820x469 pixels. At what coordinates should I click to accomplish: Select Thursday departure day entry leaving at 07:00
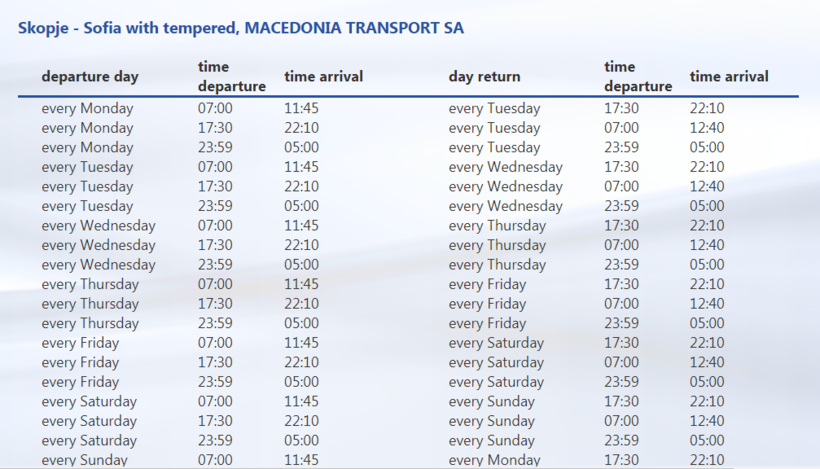pos(90,284)
